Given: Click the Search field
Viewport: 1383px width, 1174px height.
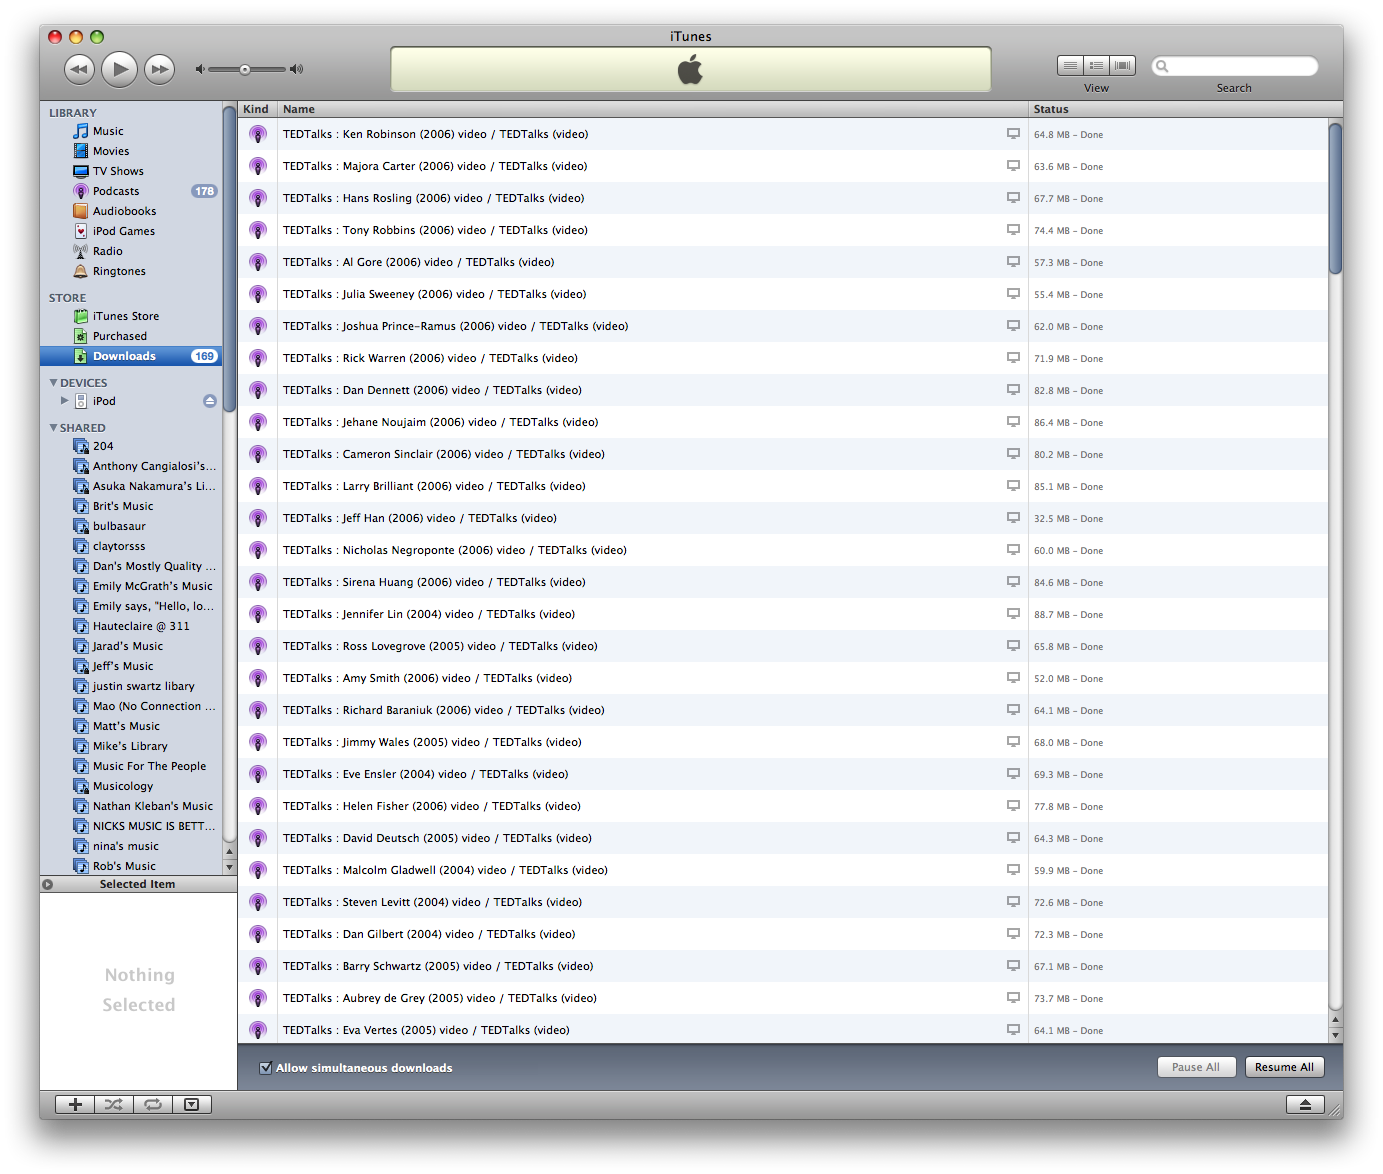Looking at the screenshot, I should pos(1235,66).
